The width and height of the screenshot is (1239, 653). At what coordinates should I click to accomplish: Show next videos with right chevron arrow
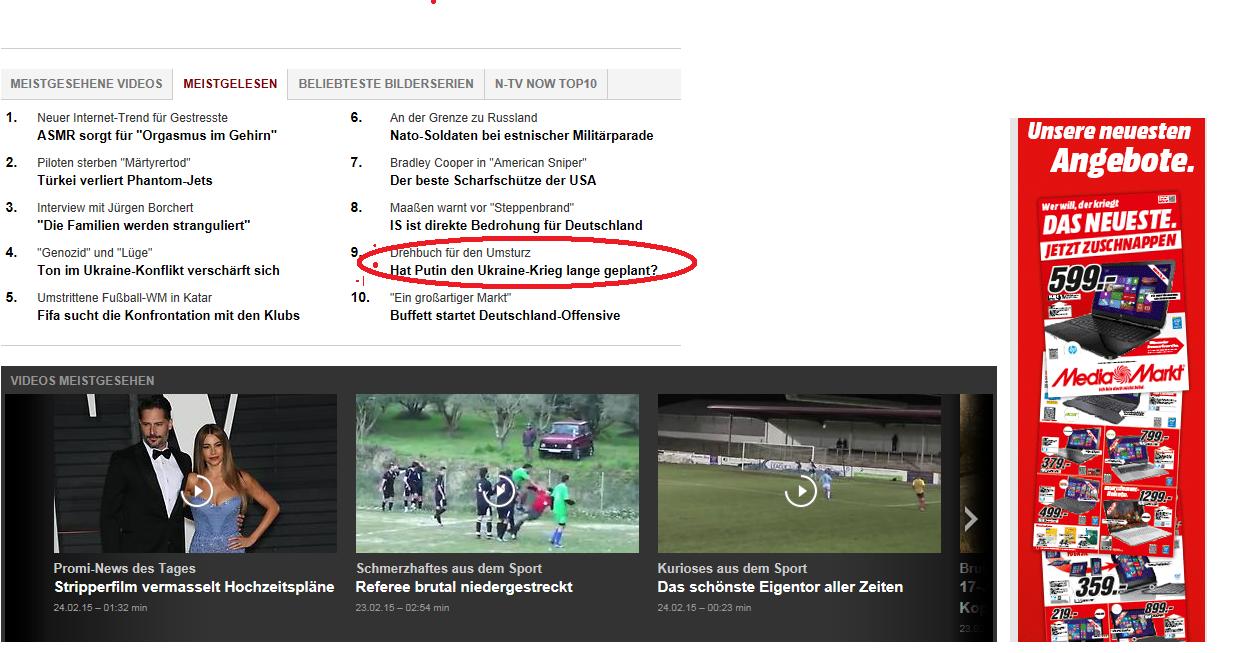click(970, 518)
